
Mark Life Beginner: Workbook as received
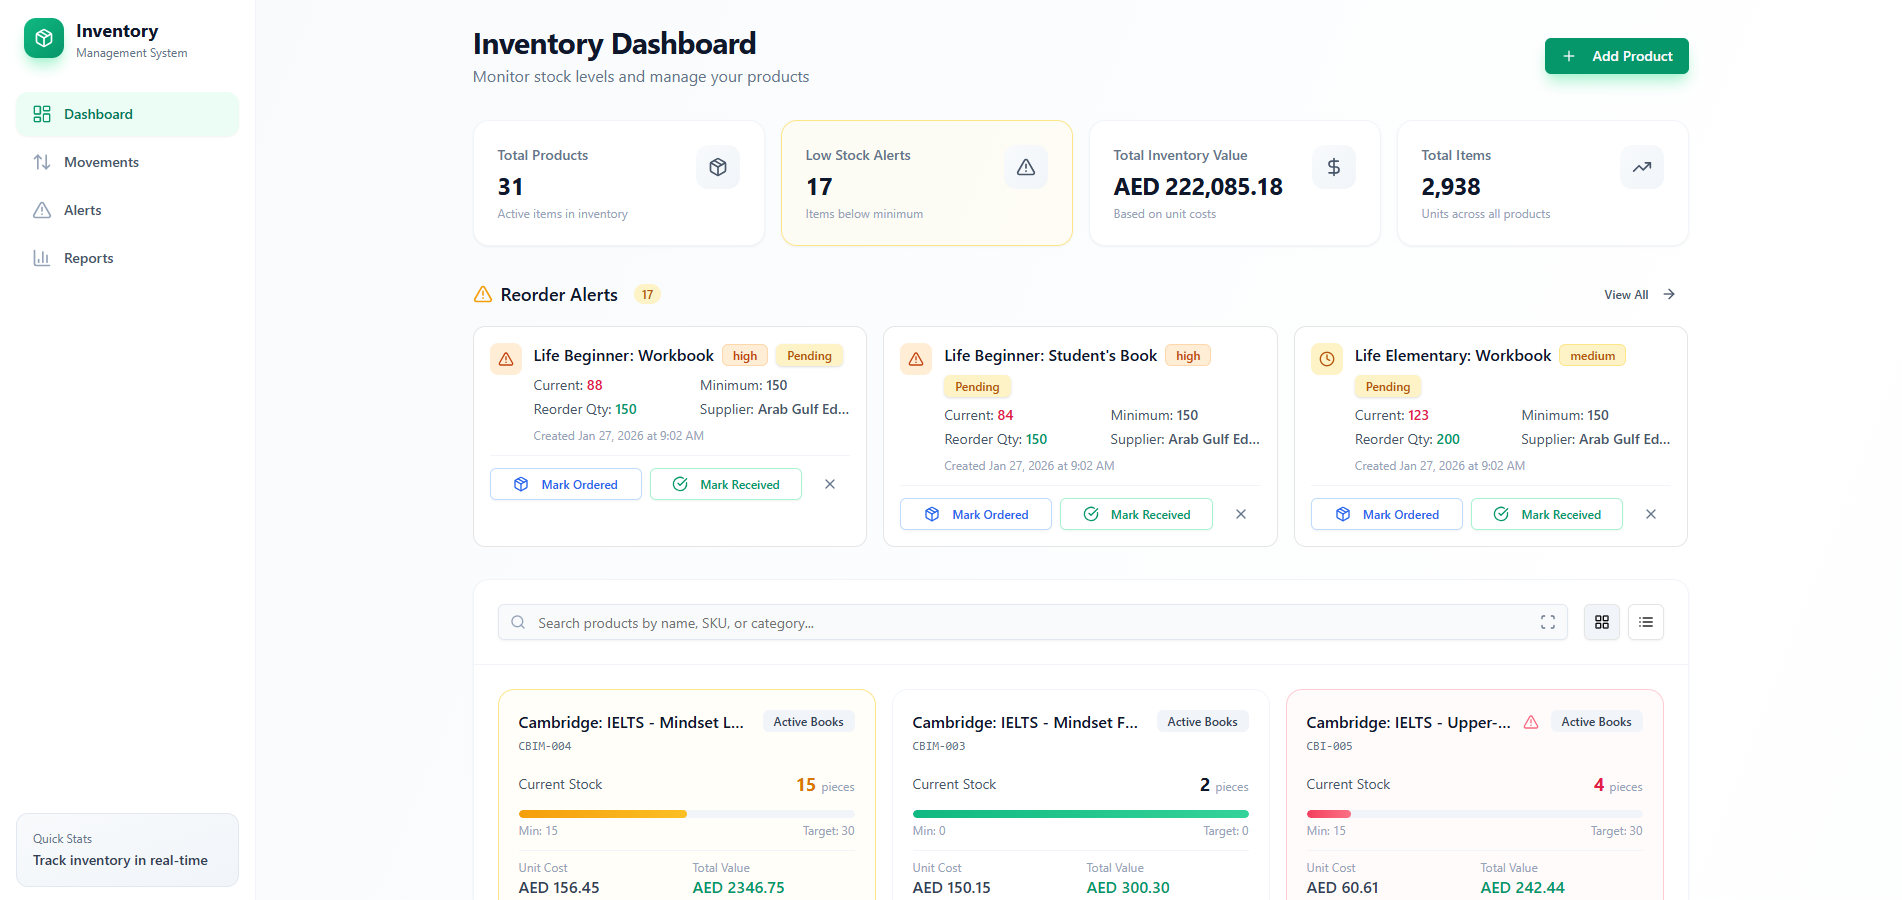726,484
